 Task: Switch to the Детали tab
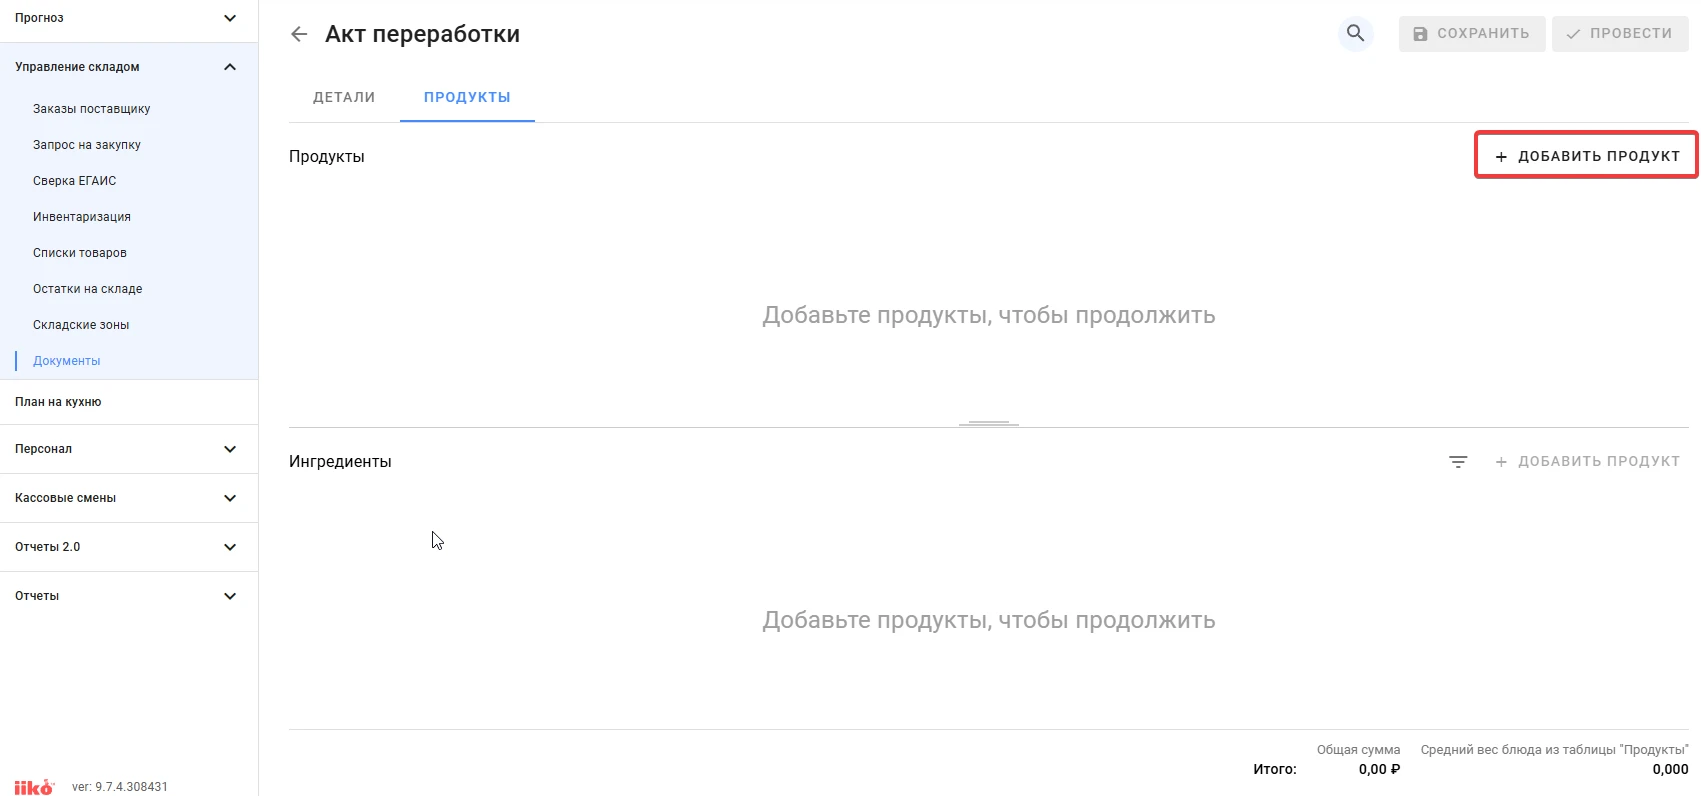[344, 97]
